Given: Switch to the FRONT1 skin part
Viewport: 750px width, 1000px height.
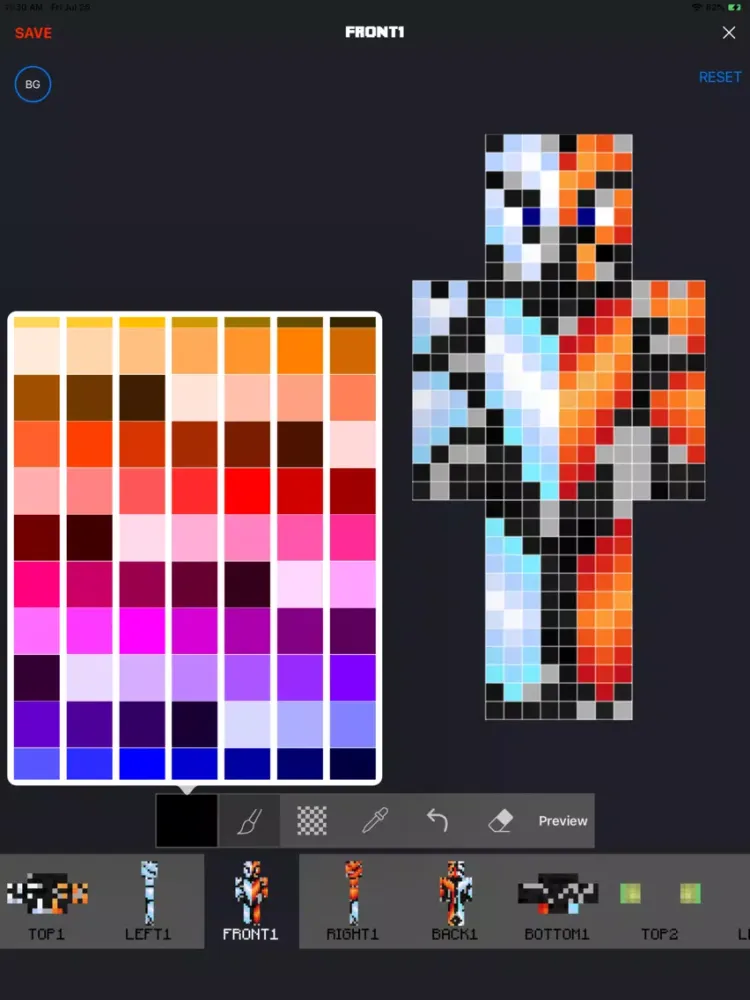Looking at the screenshot, I should 251,901.
